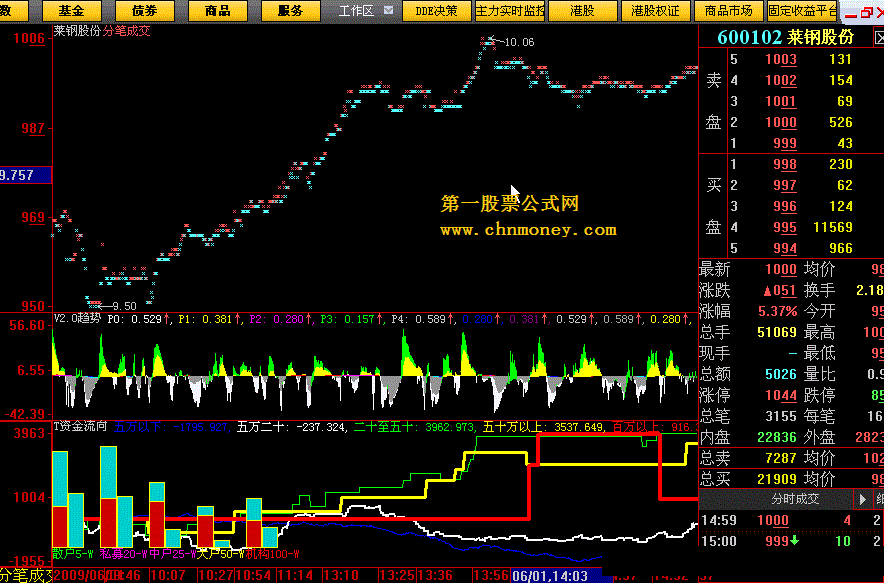
Task: Click 涨停 value 1044
Action: click(x=781, y=395)
